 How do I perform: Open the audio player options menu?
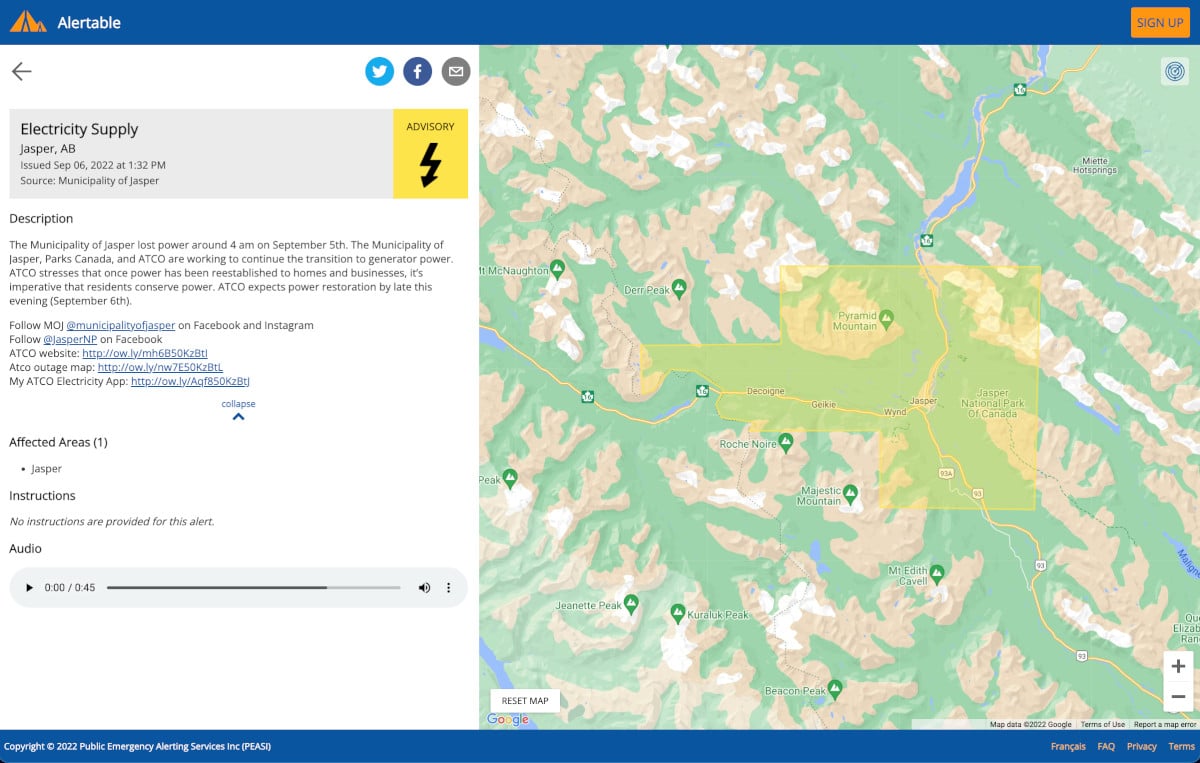tap(448, 587)
